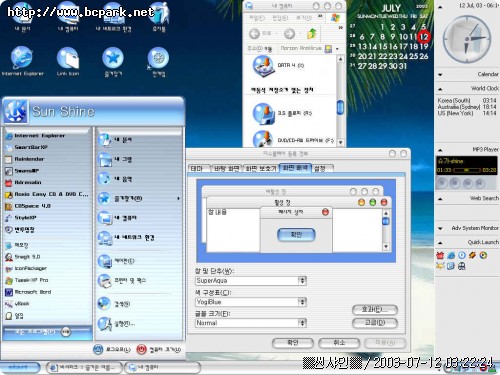Open 제어판 (Control Panel) in the start menu
Image resolution: width=500 pixels, height=375 pixels.
(x=117, y=261)
